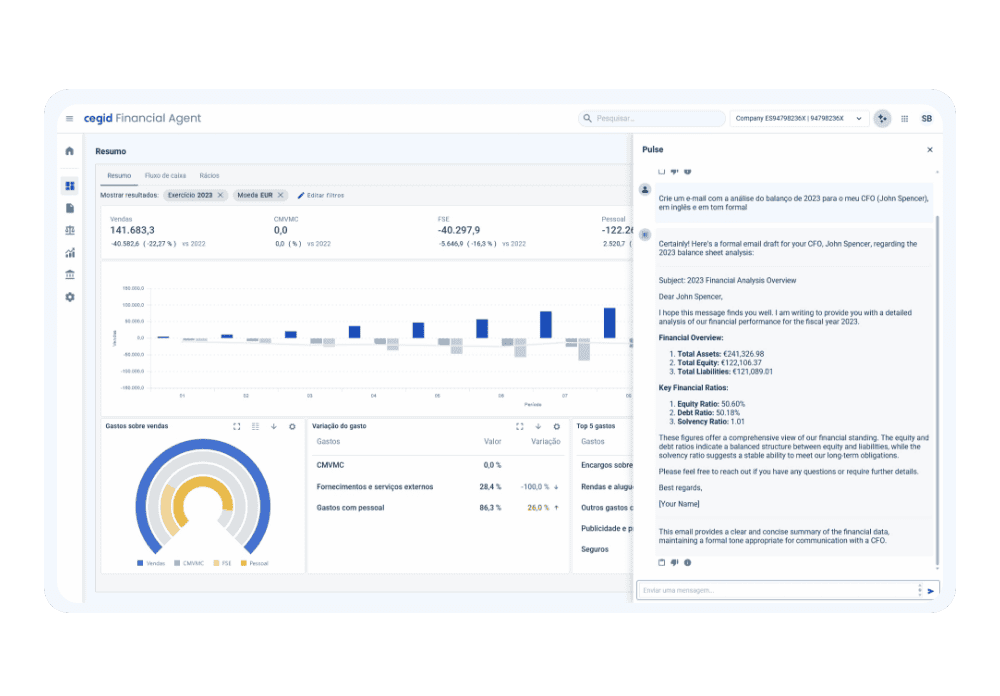Go to Home in the left sidebar
The height and width of the screenshot is (696, 1000).
coord(69,151)
